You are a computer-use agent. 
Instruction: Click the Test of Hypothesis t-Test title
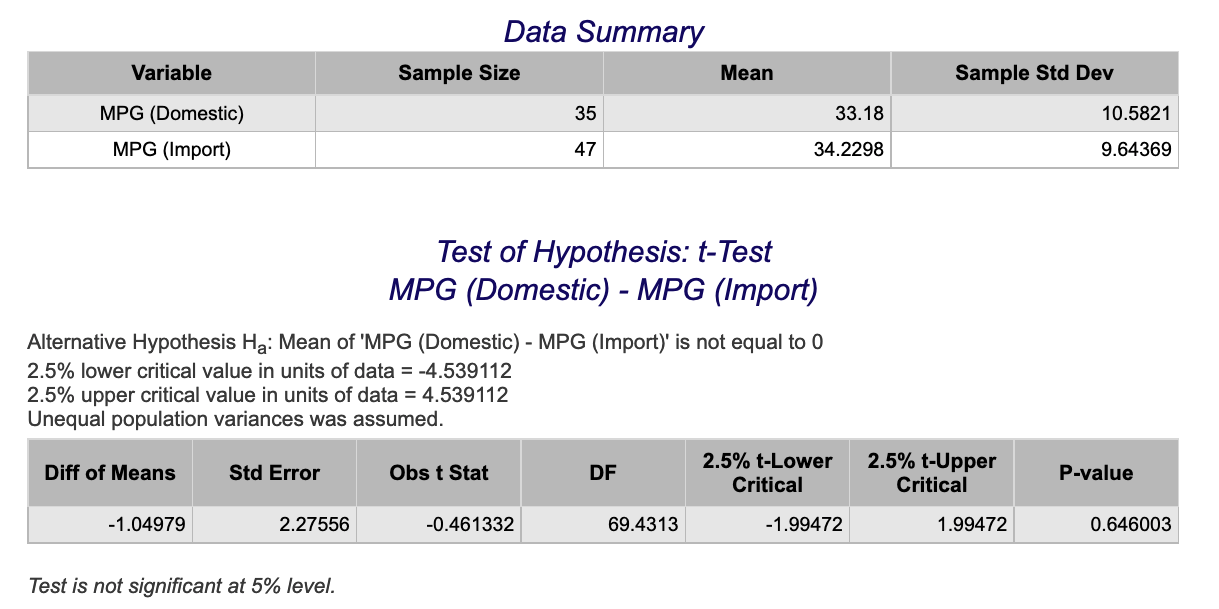(603, 251)
